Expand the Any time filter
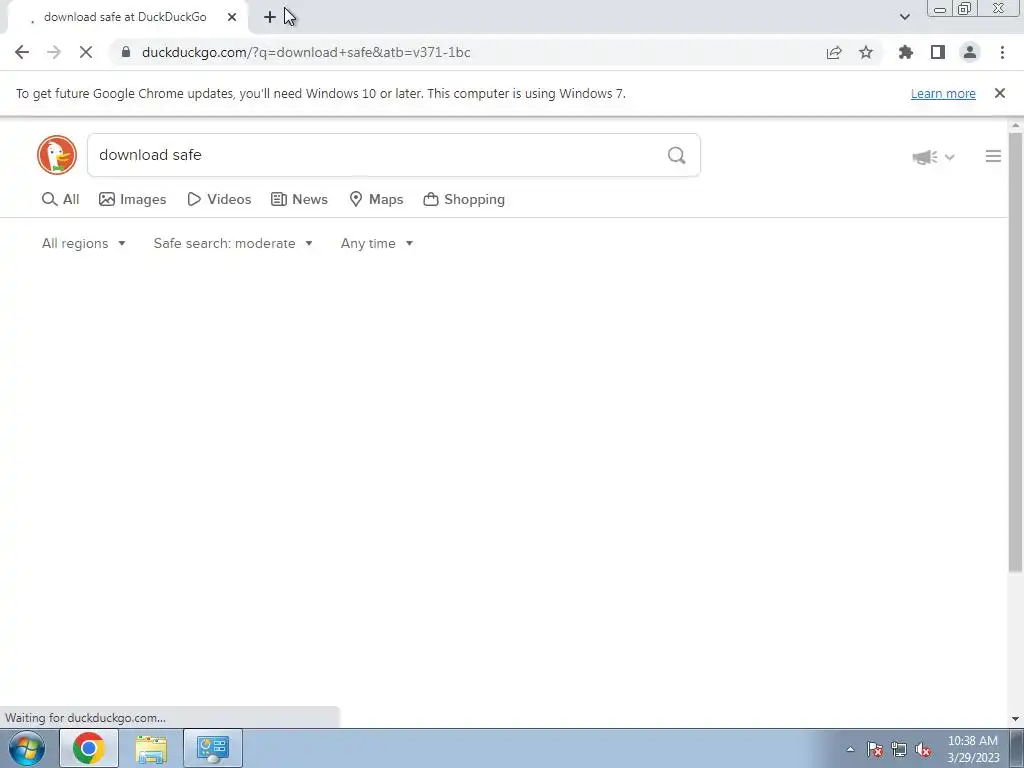Viewport: 1024px width, 768px height. tap(377, 244)
